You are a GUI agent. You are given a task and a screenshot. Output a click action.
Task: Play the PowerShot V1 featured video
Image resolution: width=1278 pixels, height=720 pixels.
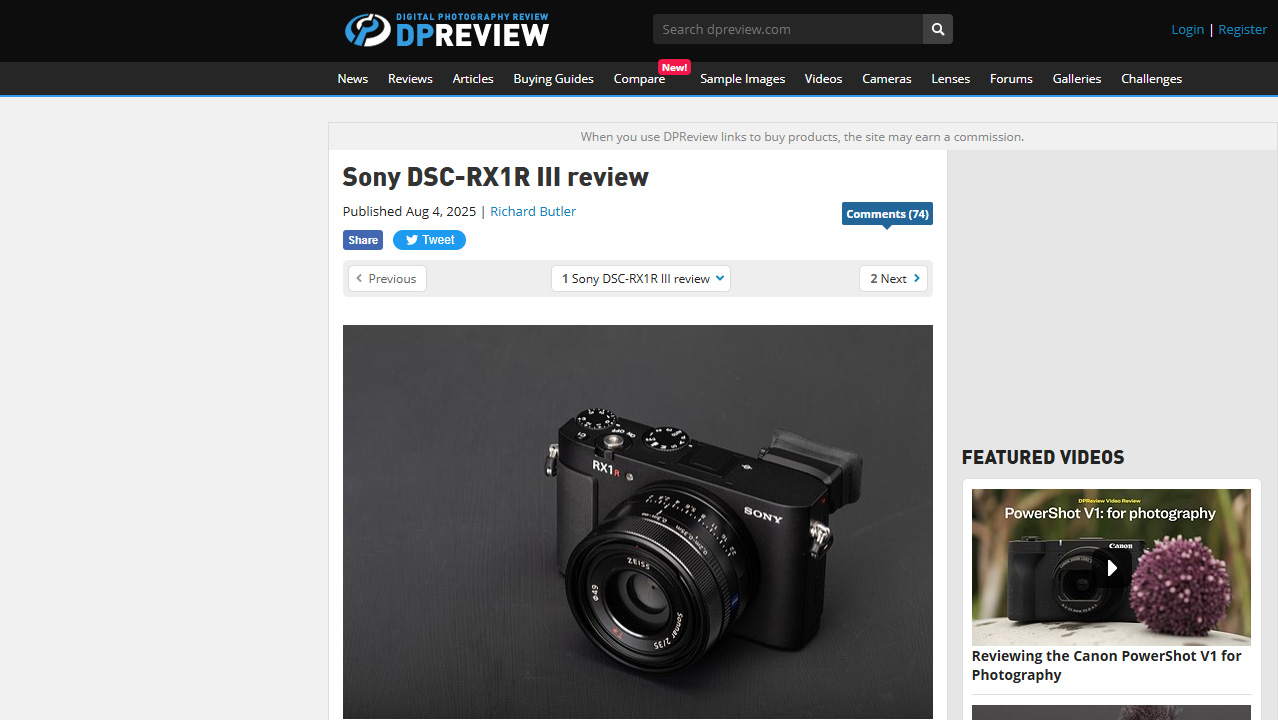1111,567
